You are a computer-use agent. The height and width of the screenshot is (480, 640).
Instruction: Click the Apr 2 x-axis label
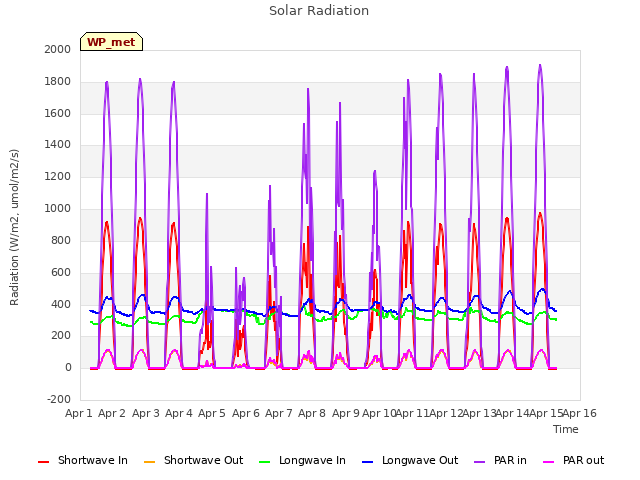[112, 413]
